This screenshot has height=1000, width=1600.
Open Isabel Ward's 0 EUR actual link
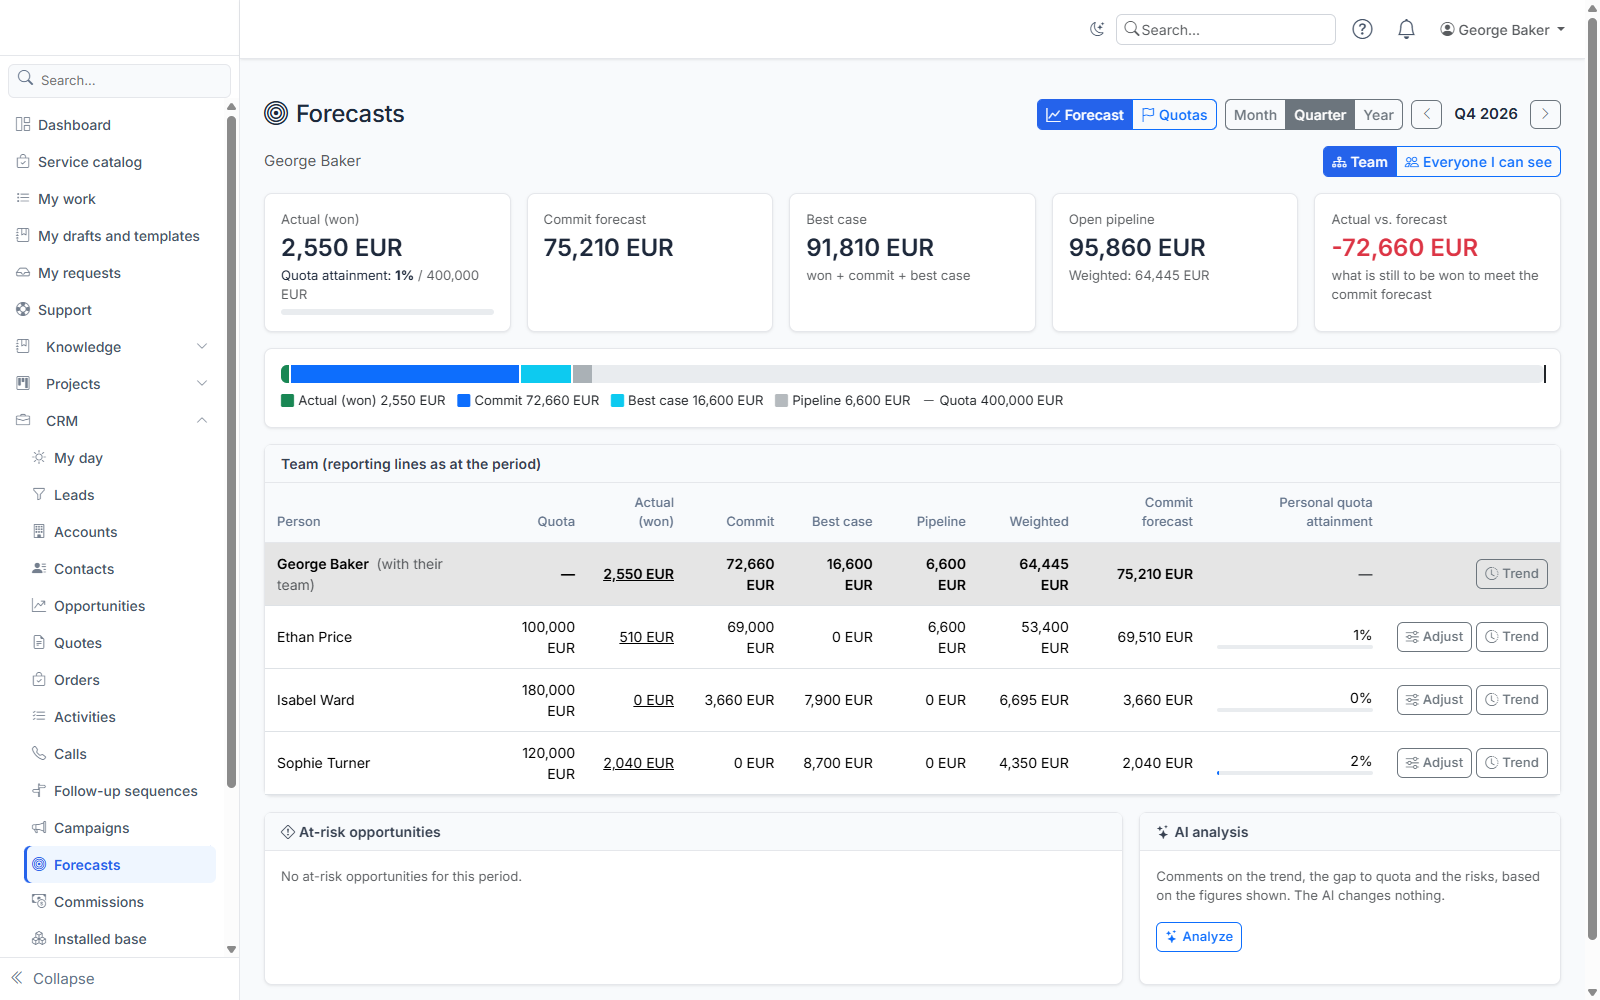pos(653,700)
